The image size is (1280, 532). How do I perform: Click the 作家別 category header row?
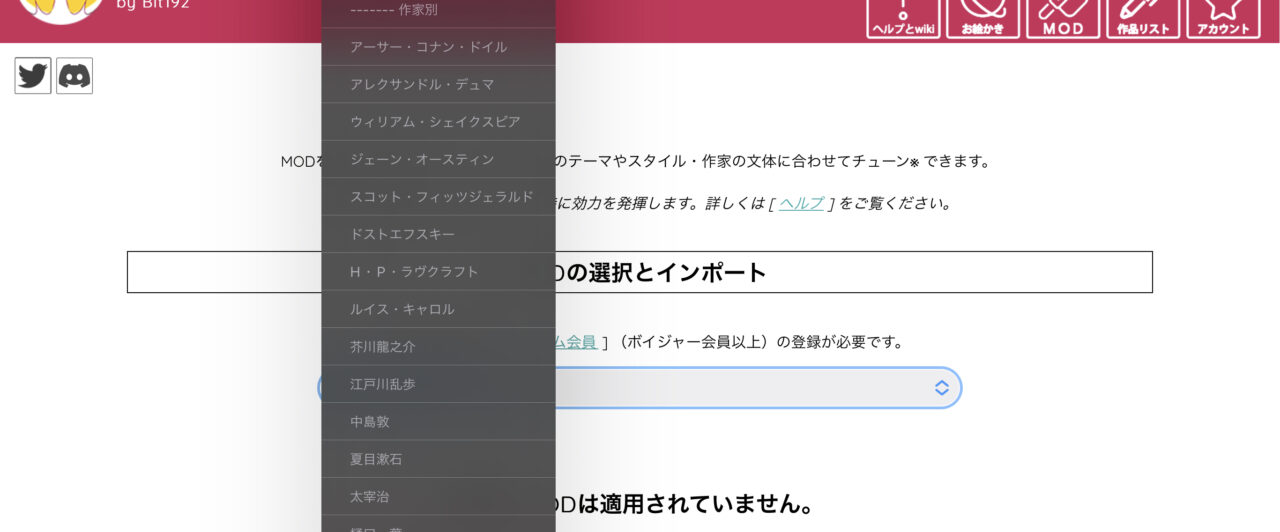[438, 12]
